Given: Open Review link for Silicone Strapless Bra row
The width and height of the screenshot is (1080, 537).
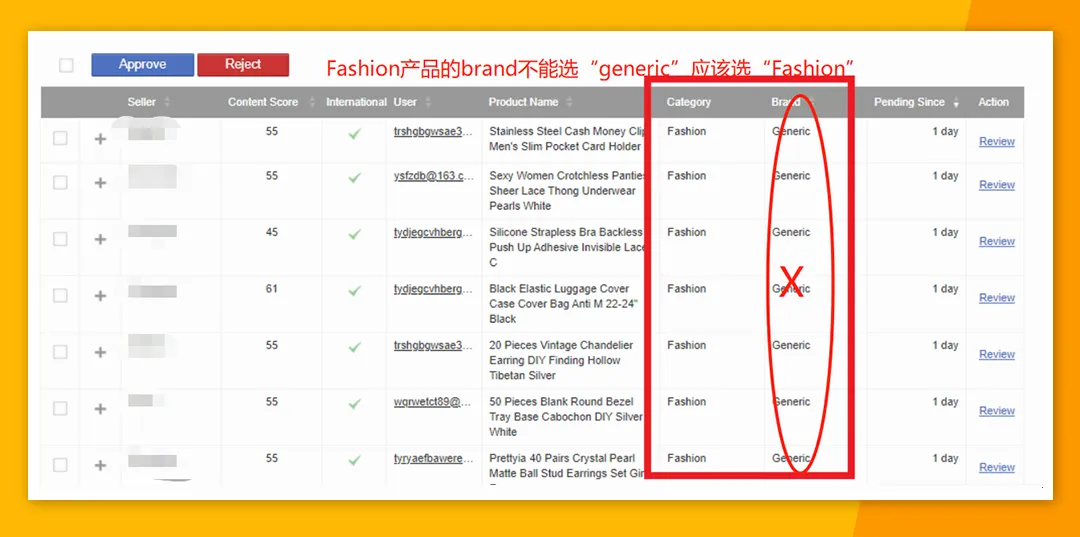Looking at the screenshot, I should click(997, 241).
